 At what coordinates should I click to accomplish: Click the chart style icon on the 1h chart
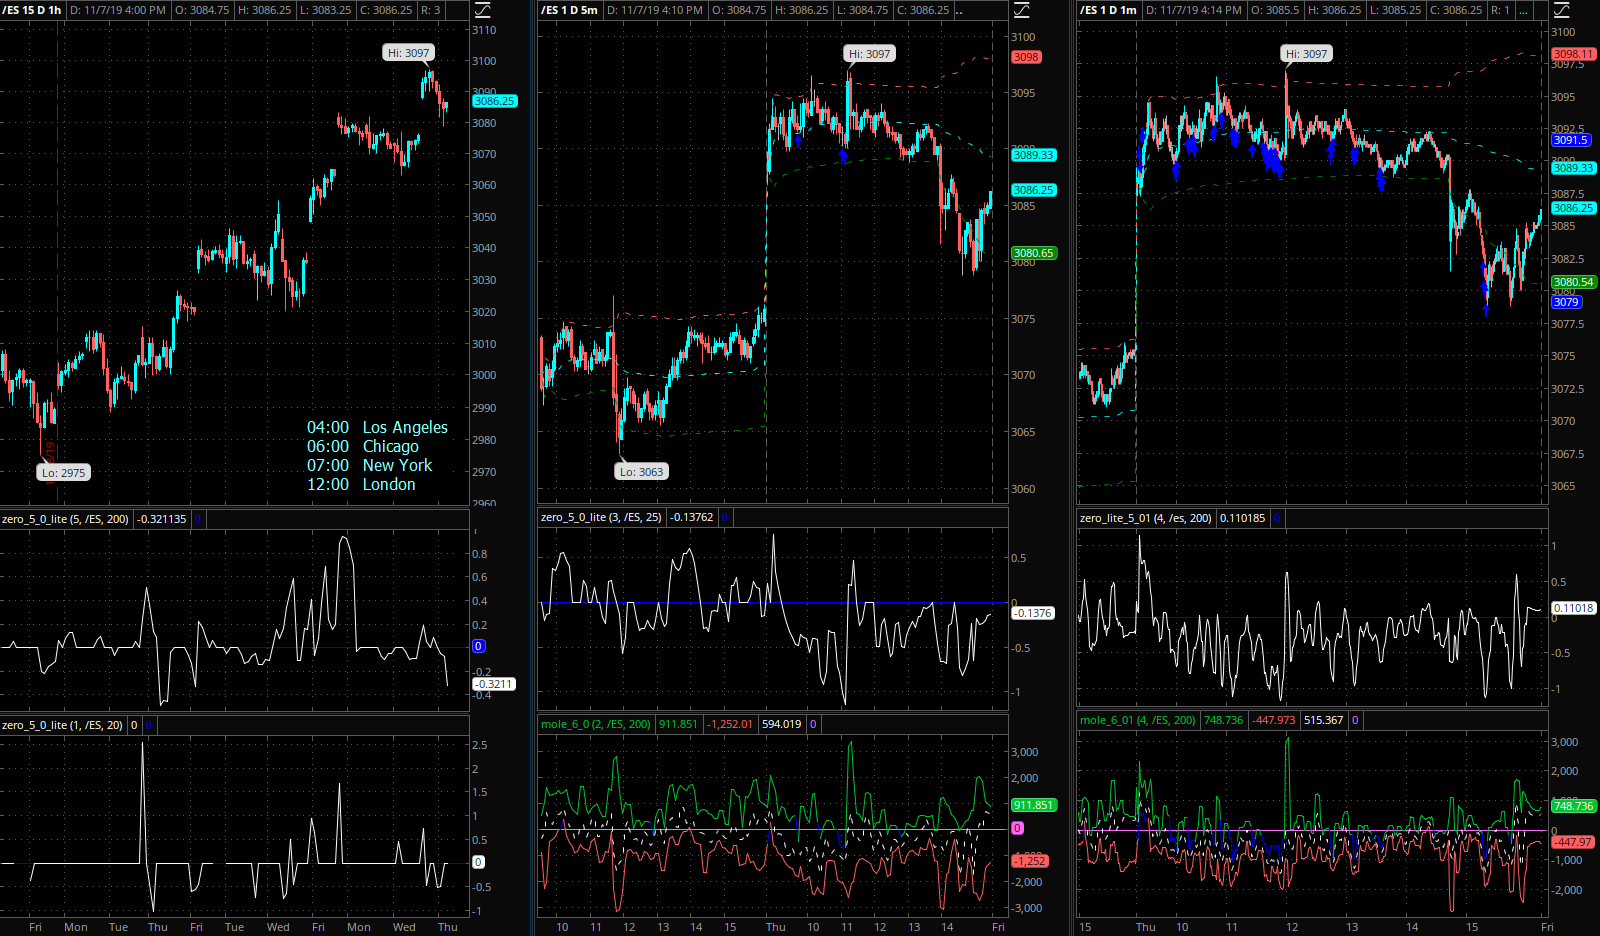pos(482,10)
